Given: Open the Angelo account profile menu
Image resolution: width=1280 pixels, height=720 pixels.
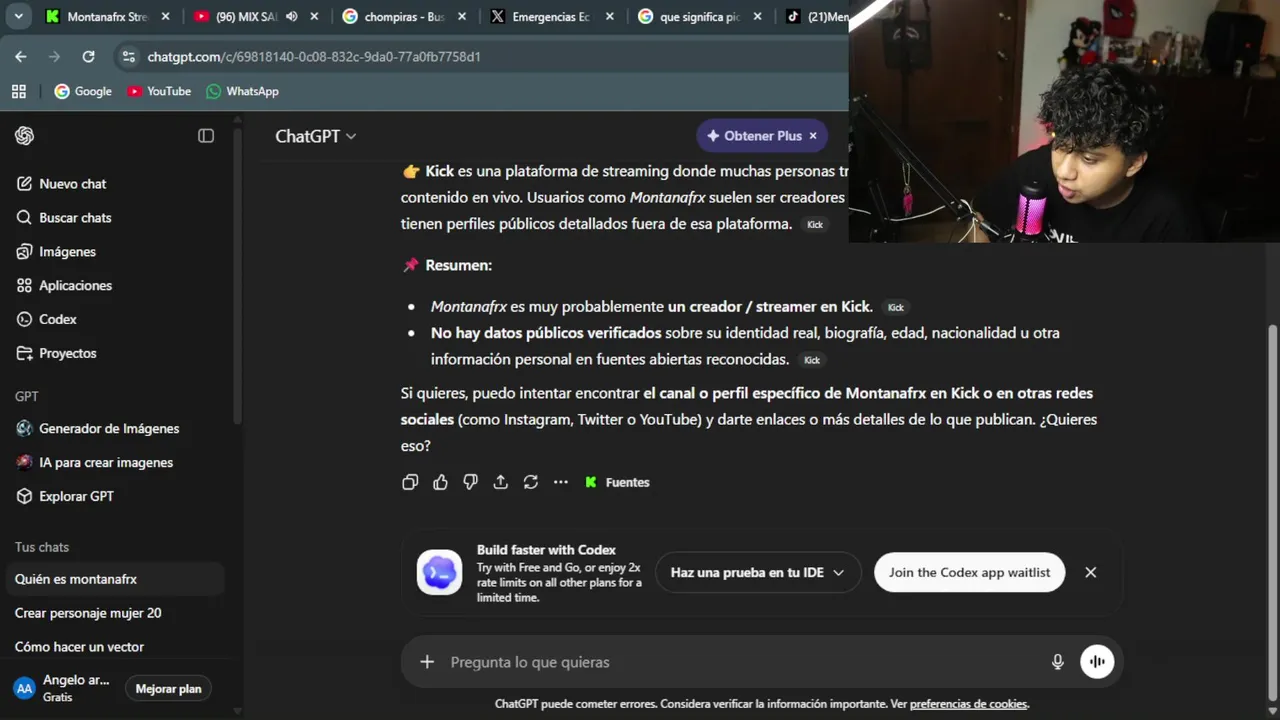Looking at the screenshot, I should [x=62, y=688].
